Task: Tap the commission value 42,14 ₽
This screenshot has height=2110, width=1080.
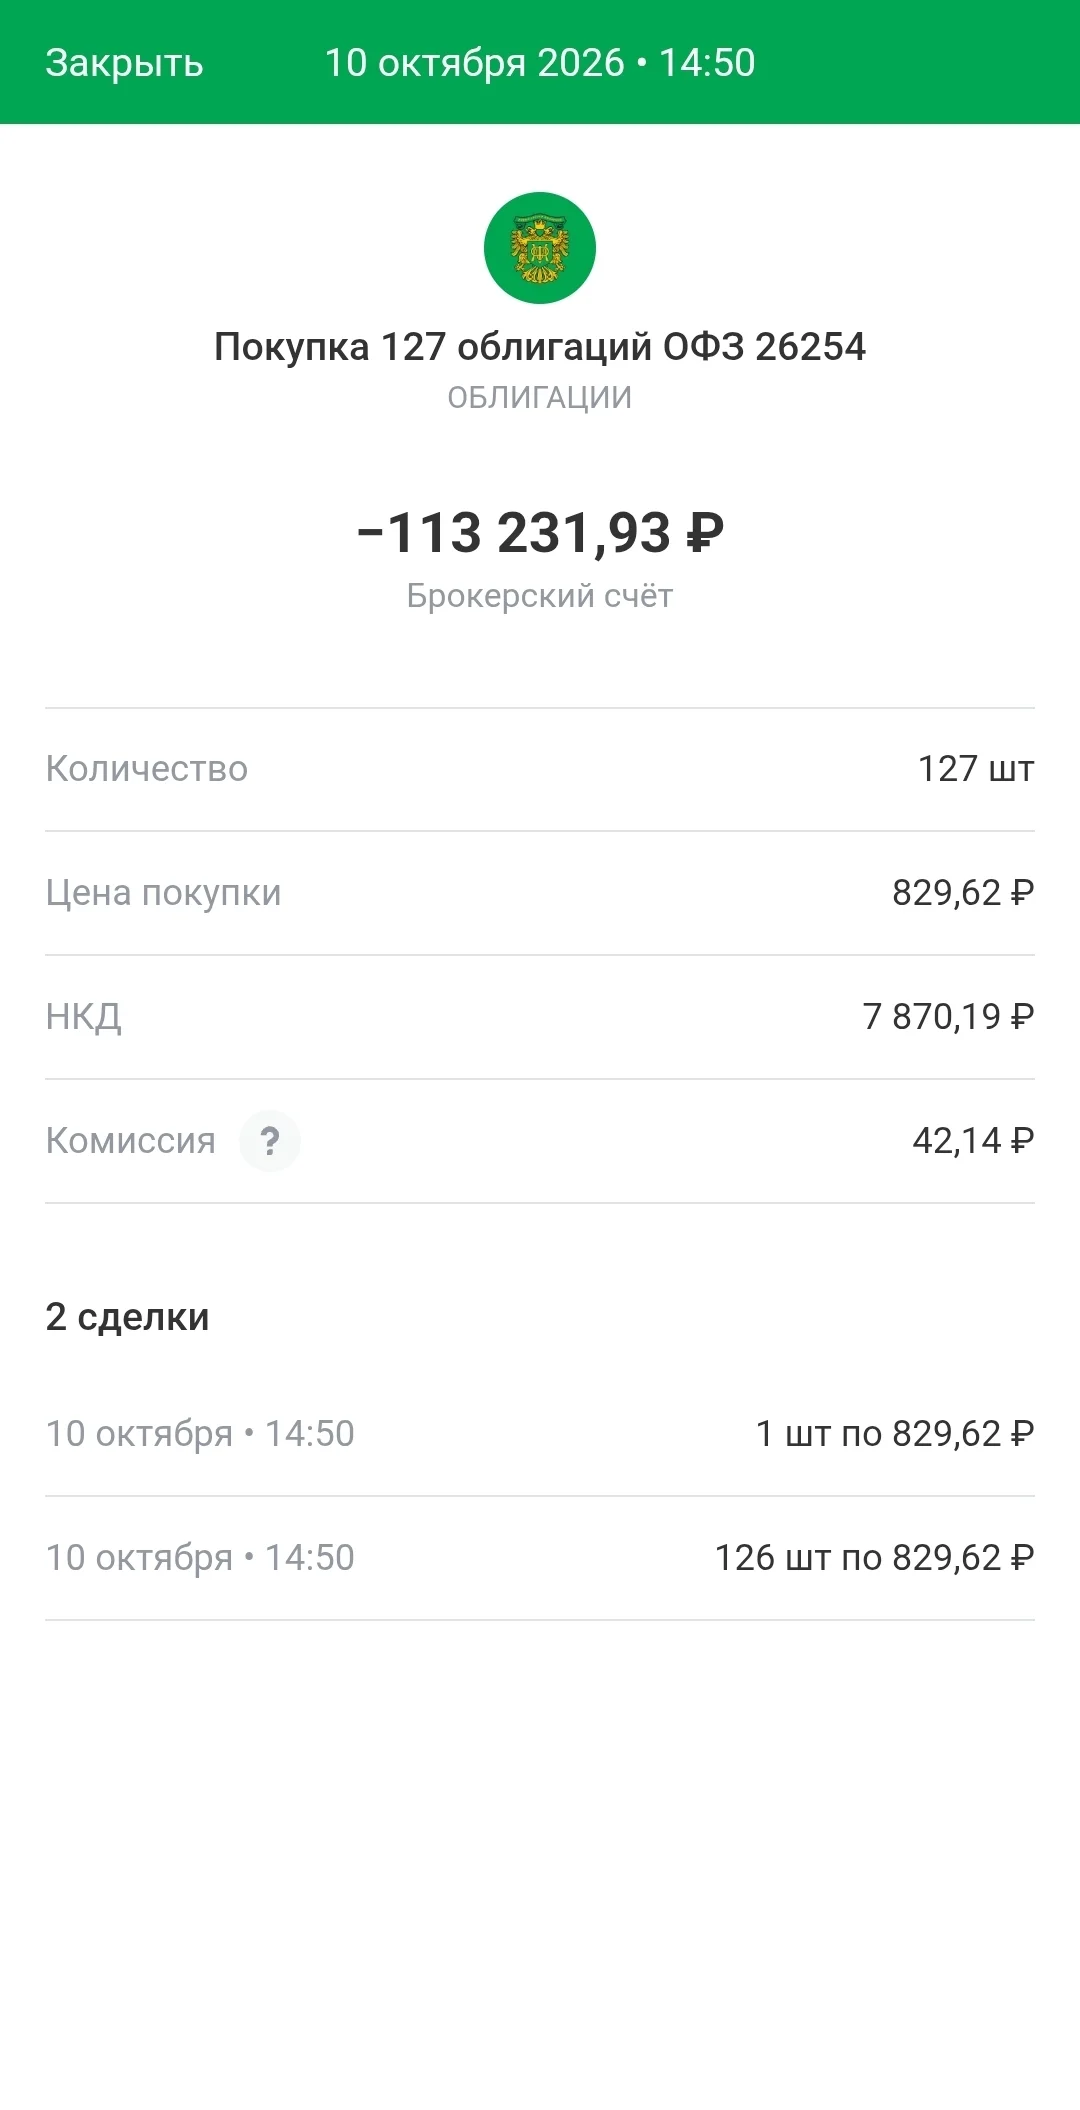Action: click(x=973, y=1141)
